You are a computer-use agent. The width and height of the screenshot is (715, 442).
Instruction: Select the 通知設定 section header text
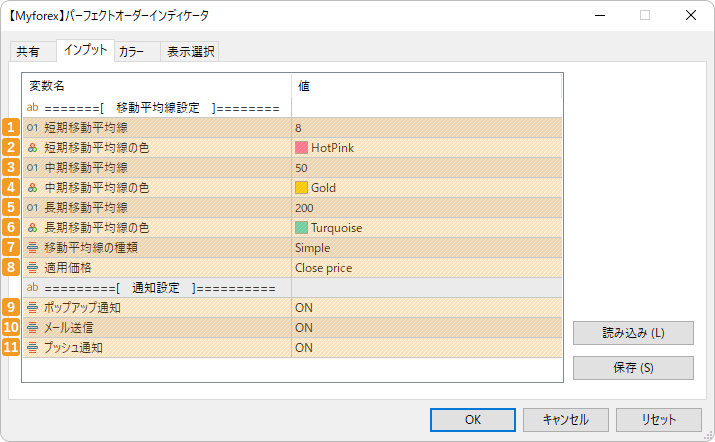160,288
